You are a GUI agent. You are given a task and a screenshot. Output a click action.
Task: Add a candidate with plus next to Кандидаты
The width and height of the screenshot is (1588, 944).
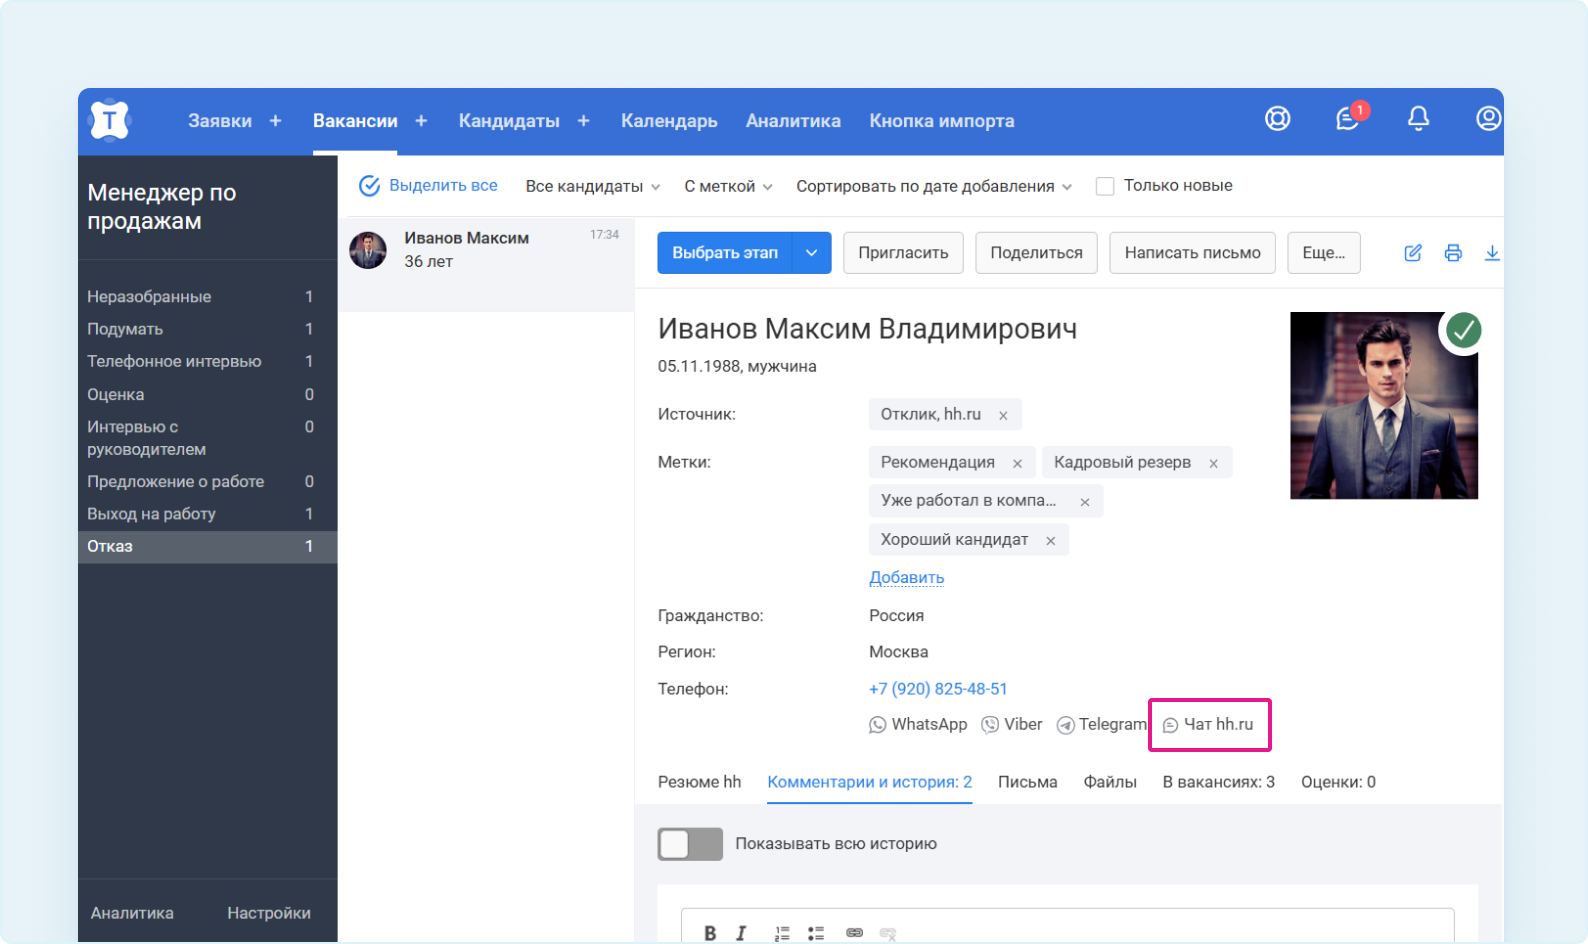pyautogui.click(x=583, y=121)
